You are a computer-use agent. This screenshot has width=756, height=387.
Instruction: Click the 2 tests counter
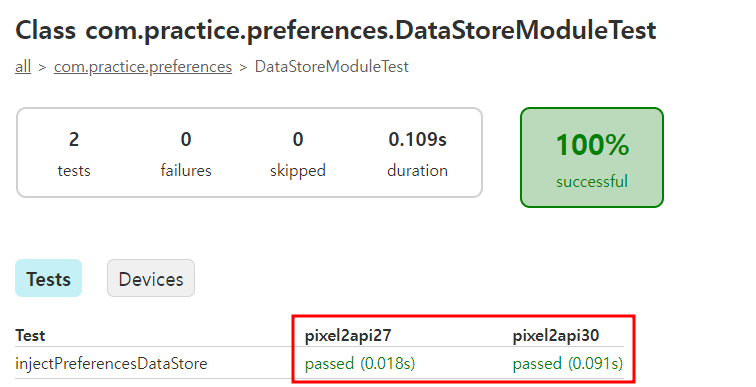(x=74, y=153)
